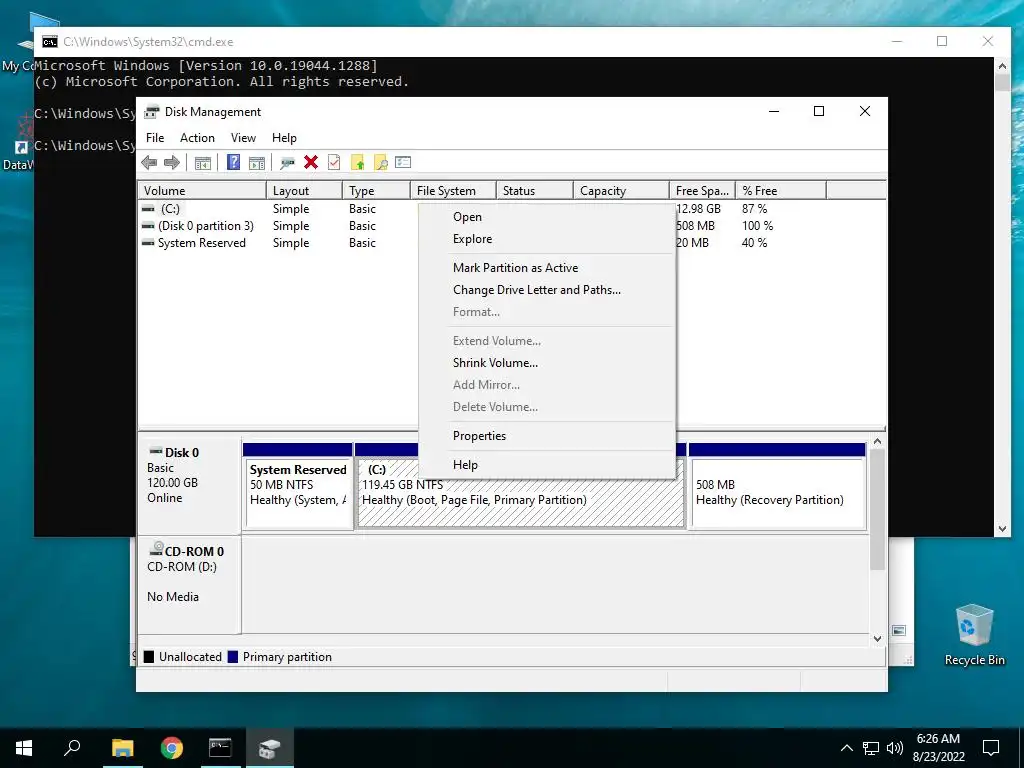
Task: Open the View menu
Action: point(243,138)
